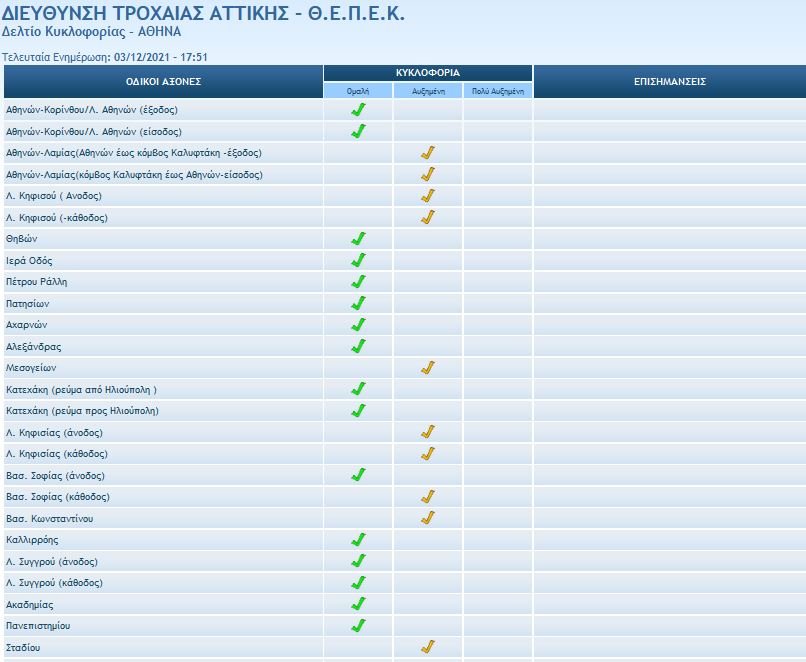
Task: Click orange checkmark for Λ. Κηφισίας (κάθοδος)
Action: coord(428,454)
